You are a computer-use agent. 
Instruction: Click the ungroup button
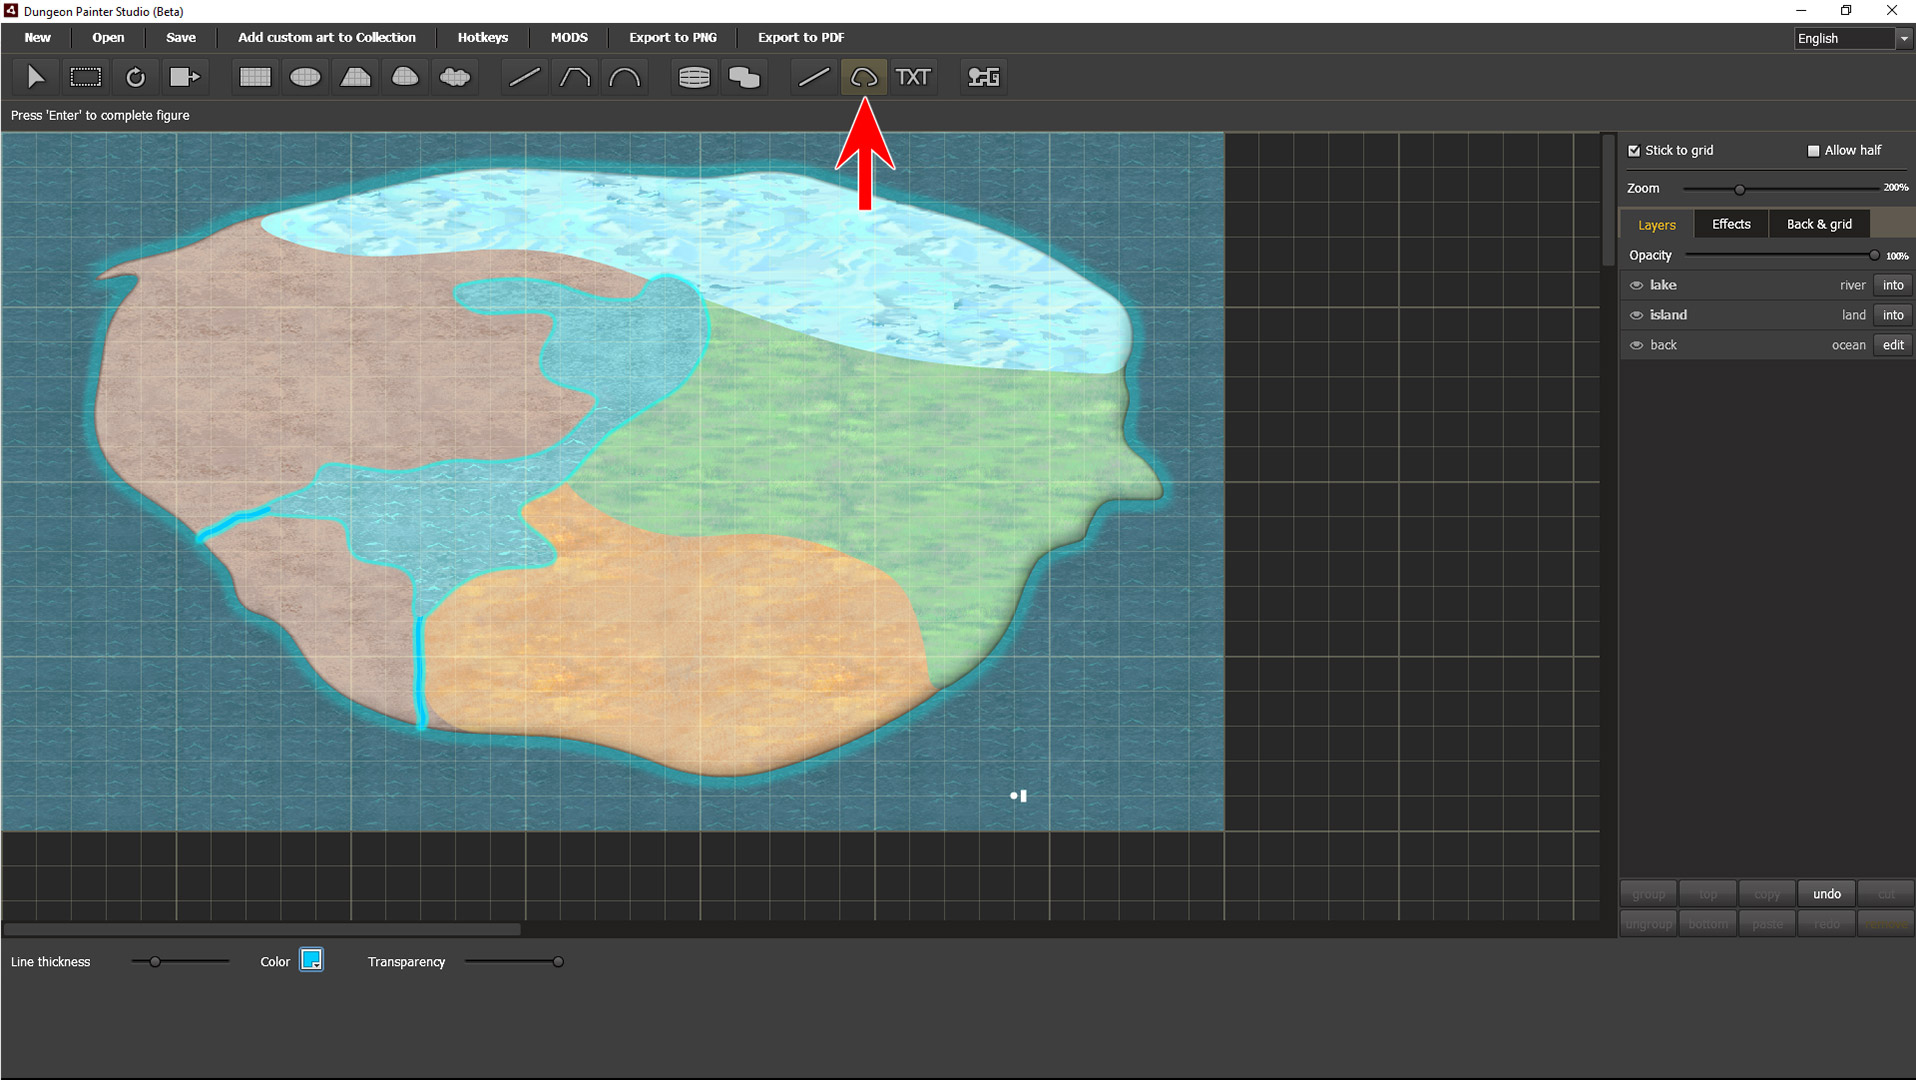click(1649, 924)
